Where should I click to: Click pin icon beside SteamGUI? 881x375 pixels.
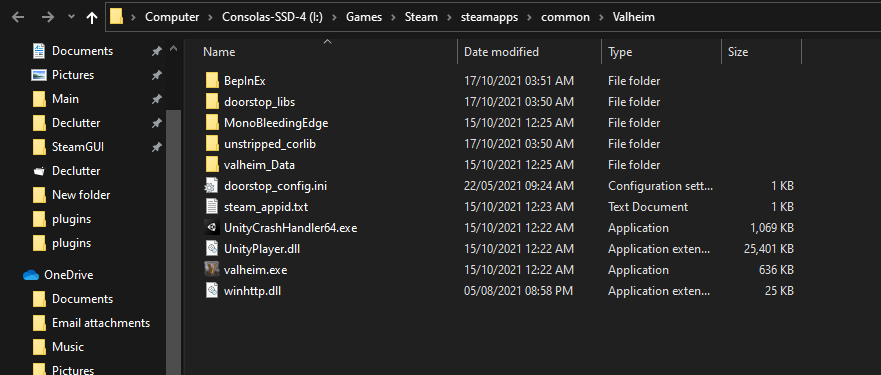point(157,147)
